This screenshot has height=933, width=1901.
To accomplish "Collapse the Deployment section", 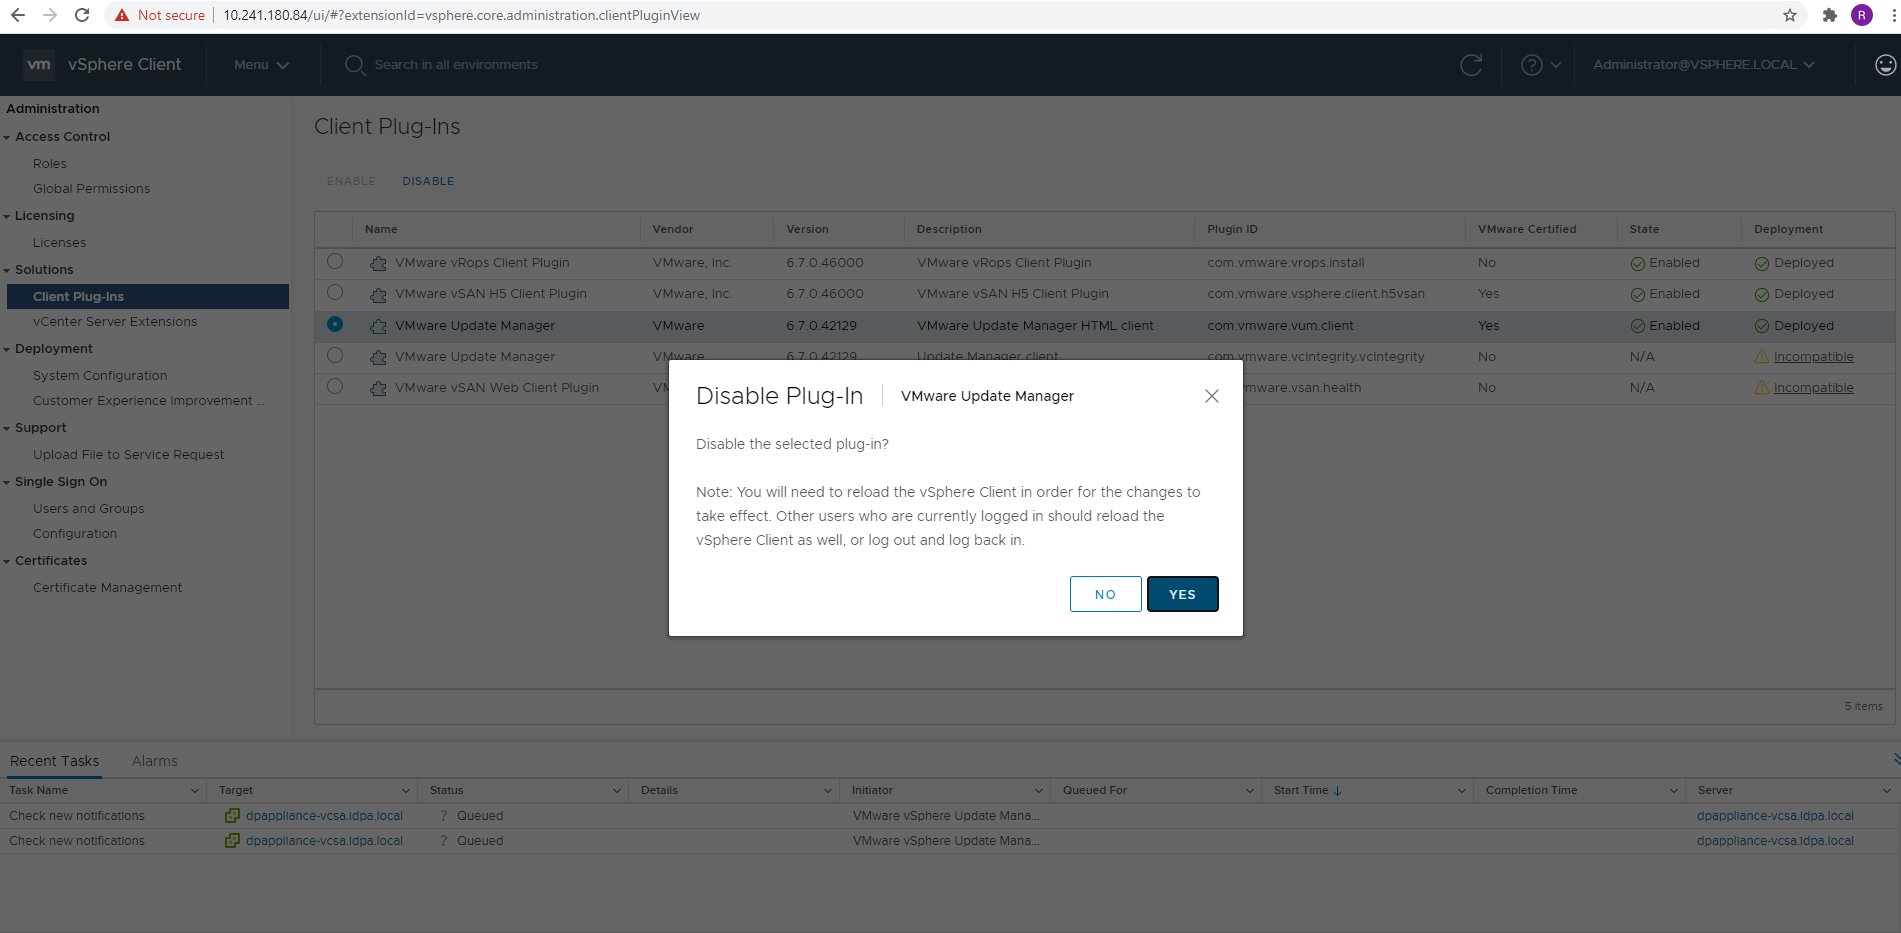I will [x=7, y=349].
